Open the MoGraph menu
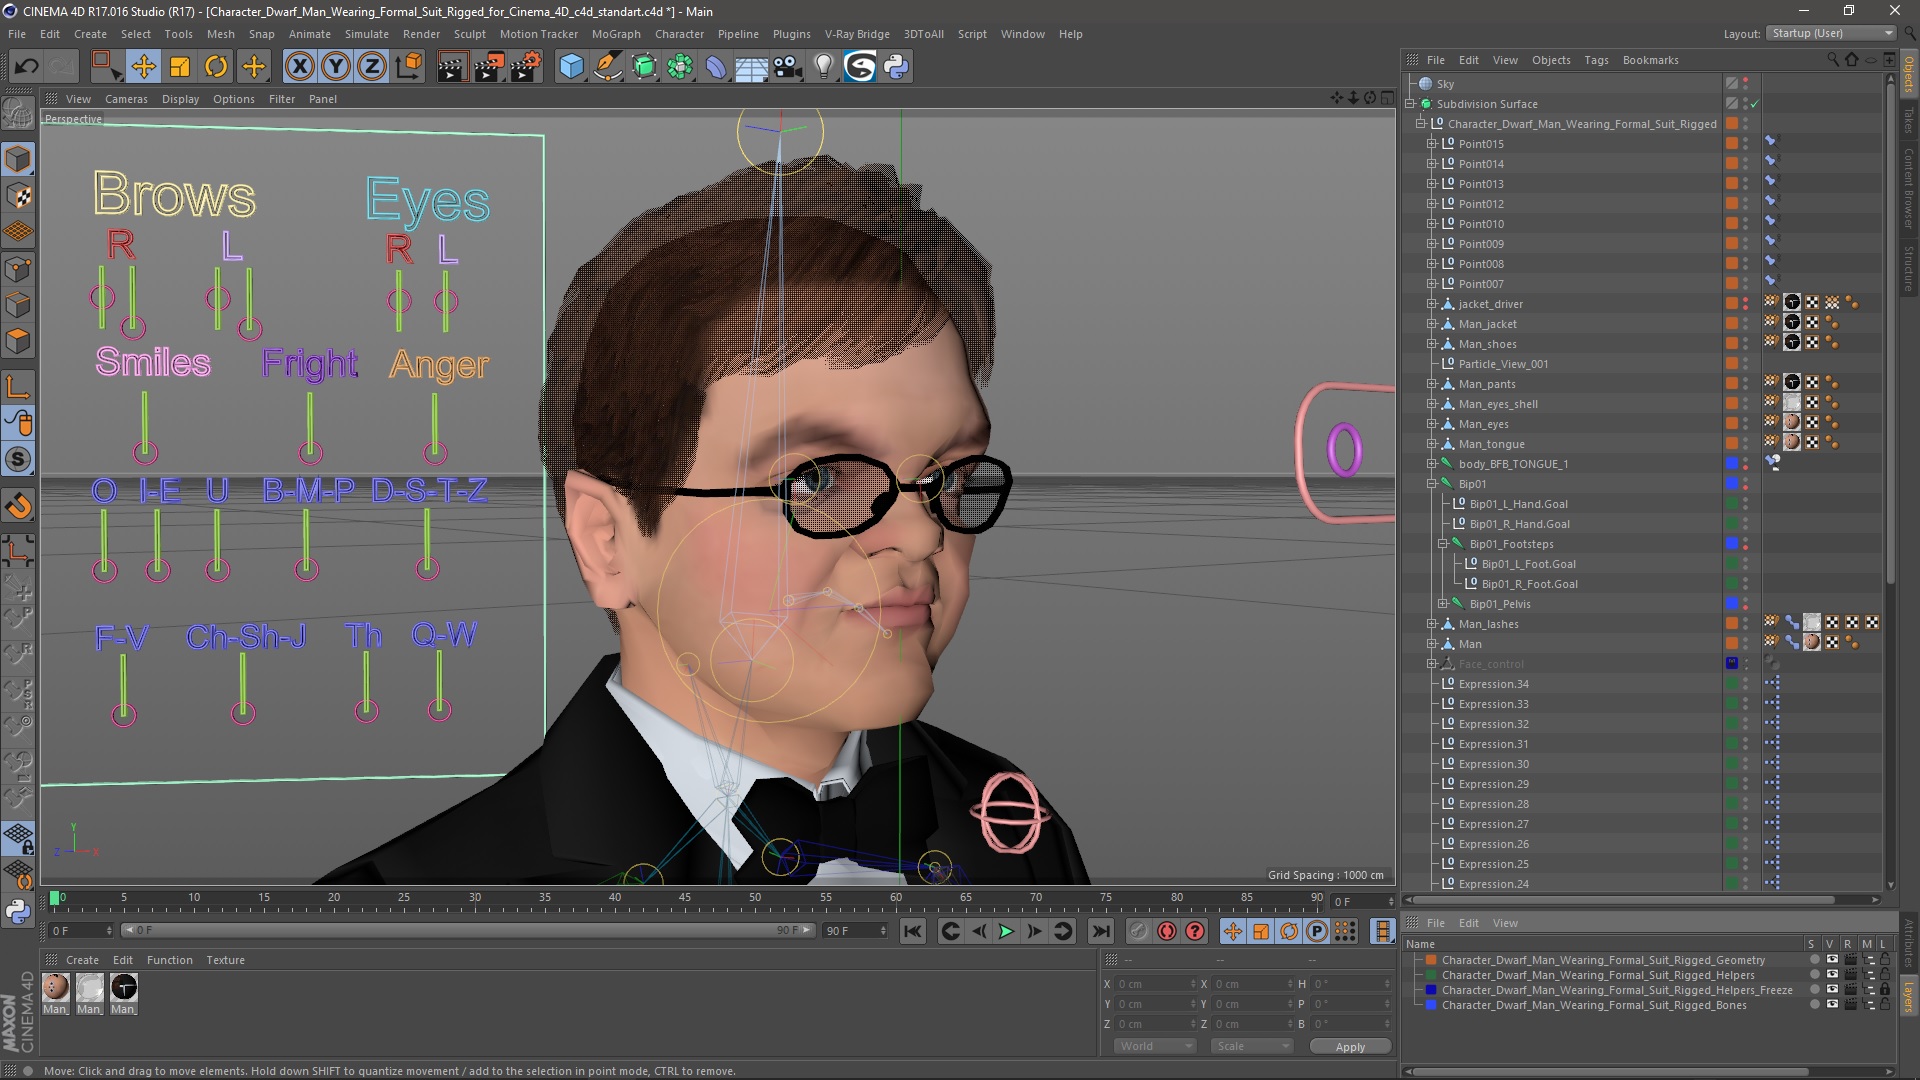The width and height of the screenshot is (1920, 1080). [x=616, y=34]
